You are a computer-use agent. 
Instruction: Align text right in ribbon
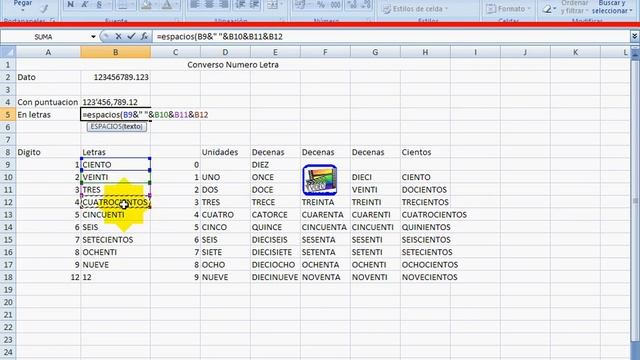coord(223,4)
